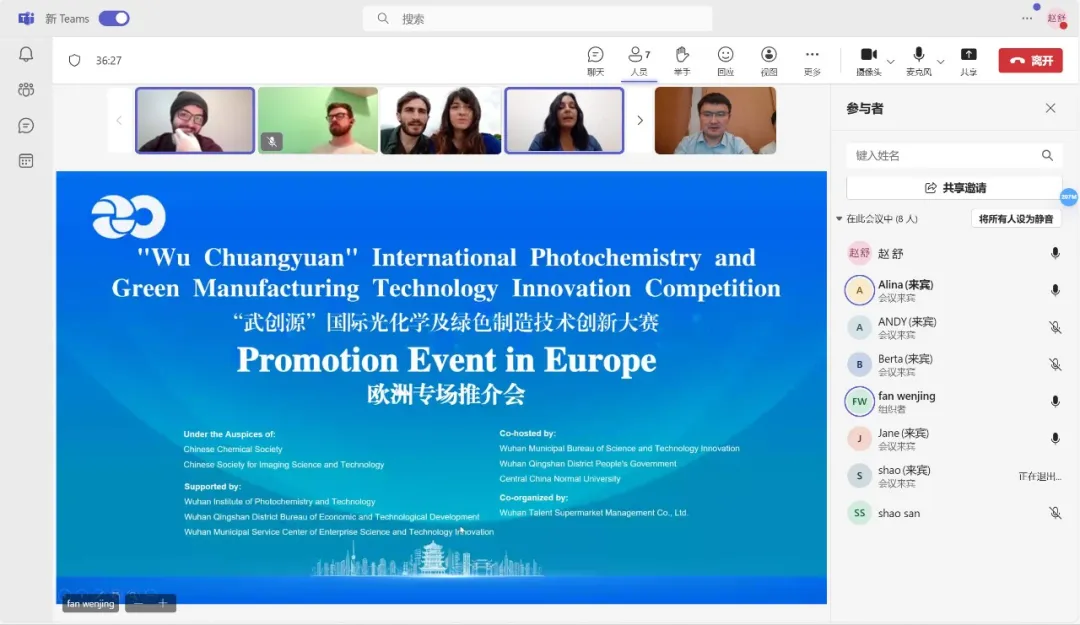Screen dimensions: 1080x625
Task: Select the woman with dark hair thumbnail
Action: click(x=564, y=121)
